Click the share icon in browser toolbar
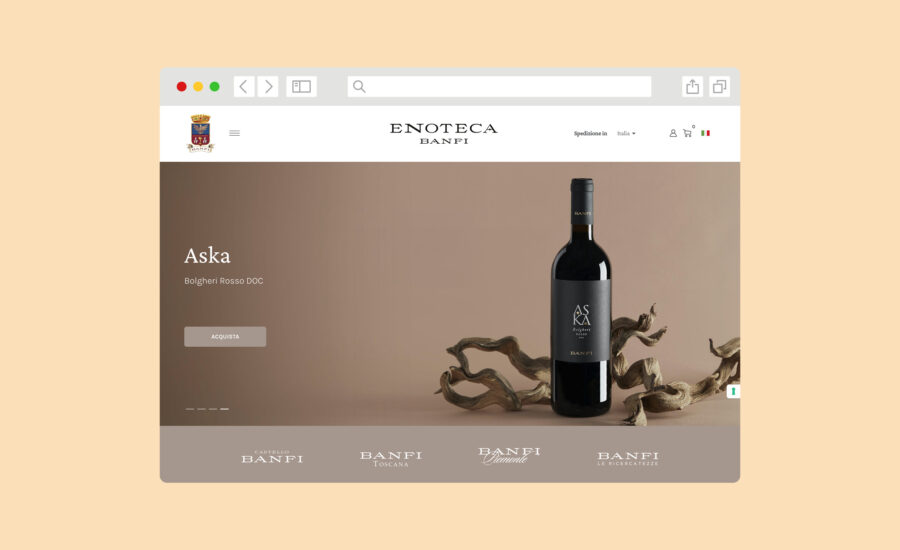This screenshot has height=550, width=900. [x=692, y=87]
